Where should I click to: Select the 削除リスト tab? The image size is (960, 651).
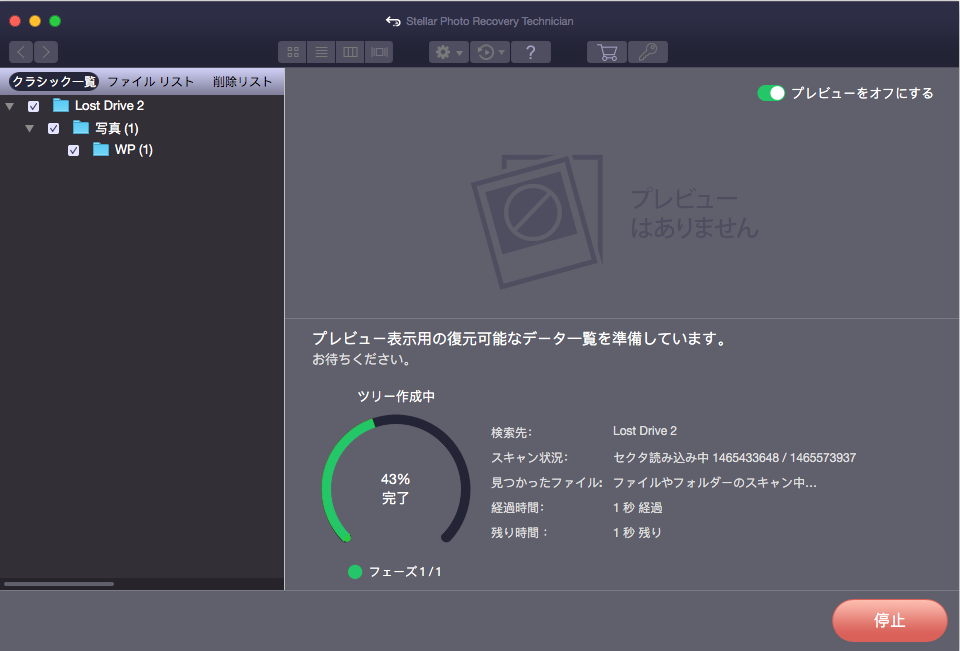tap(242, 81)
